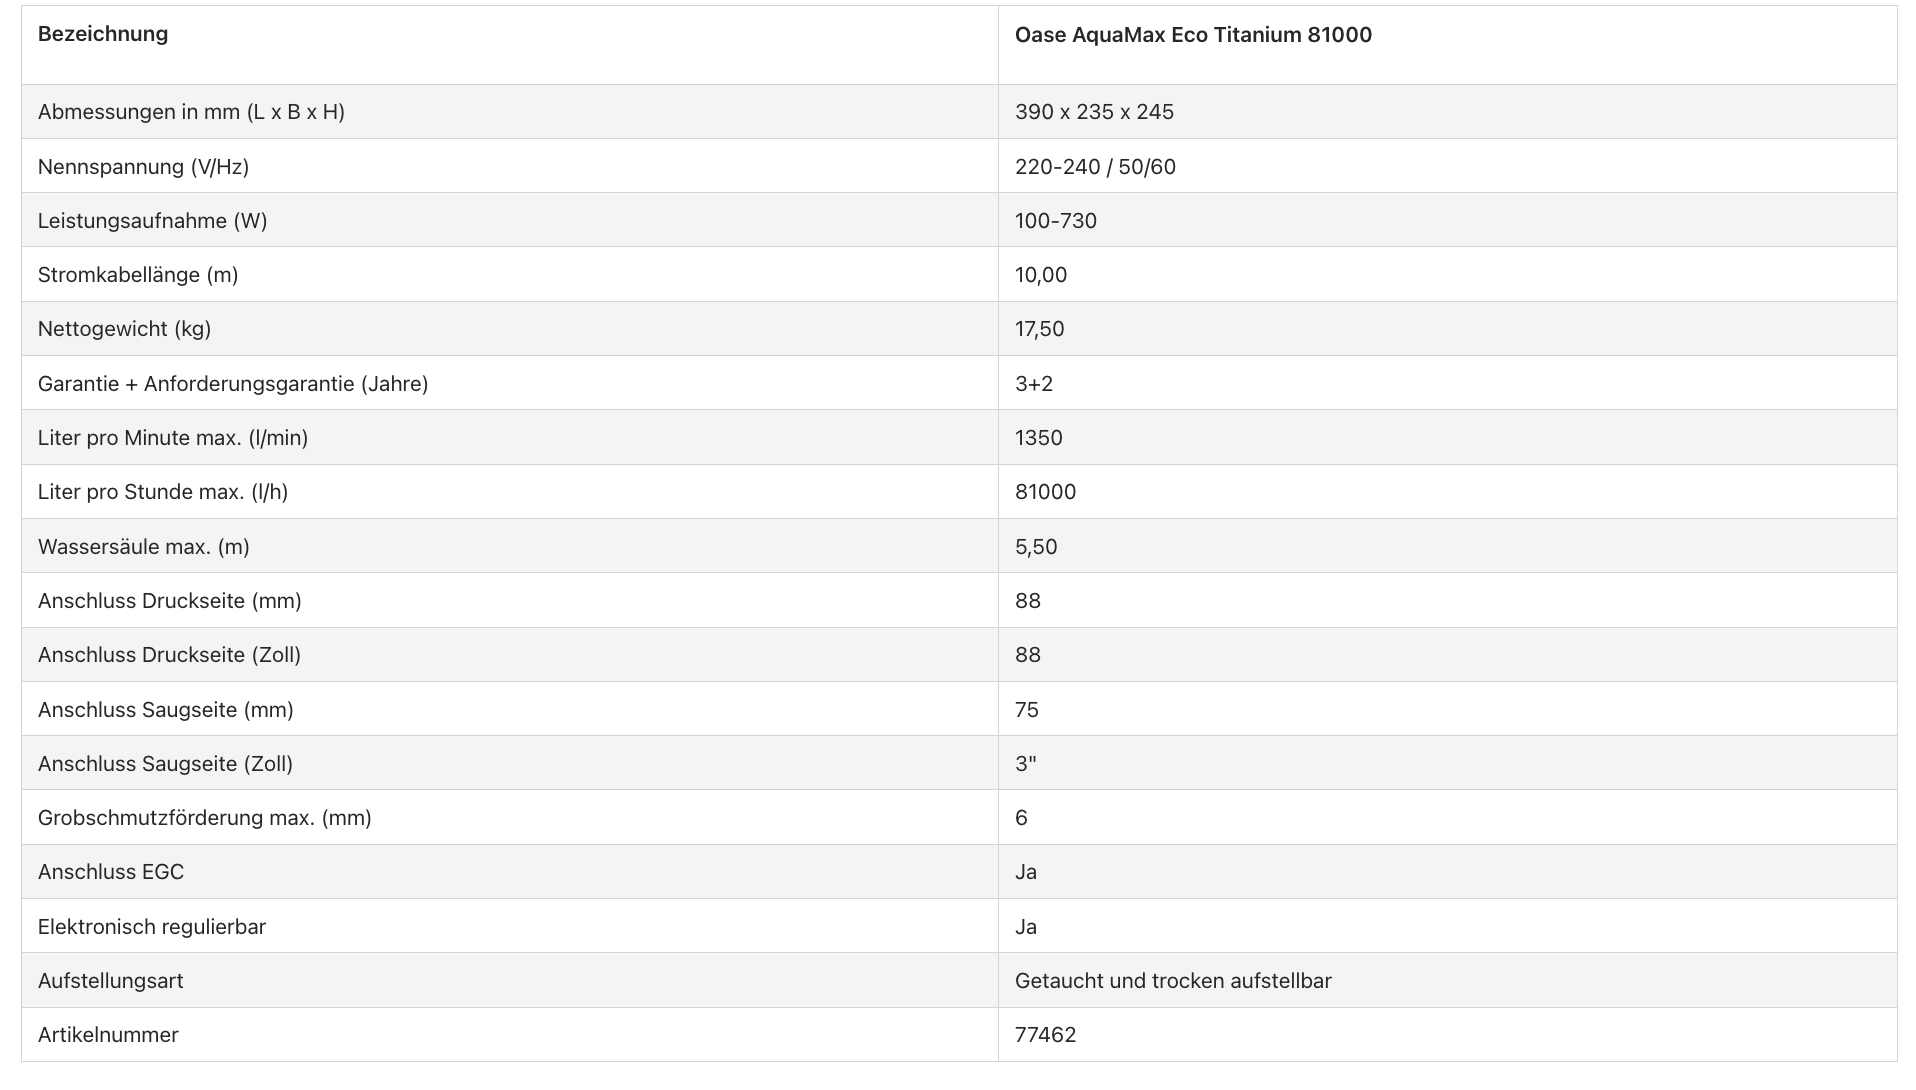Click the "Wassersäule max. (m)" label
This screenshot has height=1090, width=1916.
[144, 547]
